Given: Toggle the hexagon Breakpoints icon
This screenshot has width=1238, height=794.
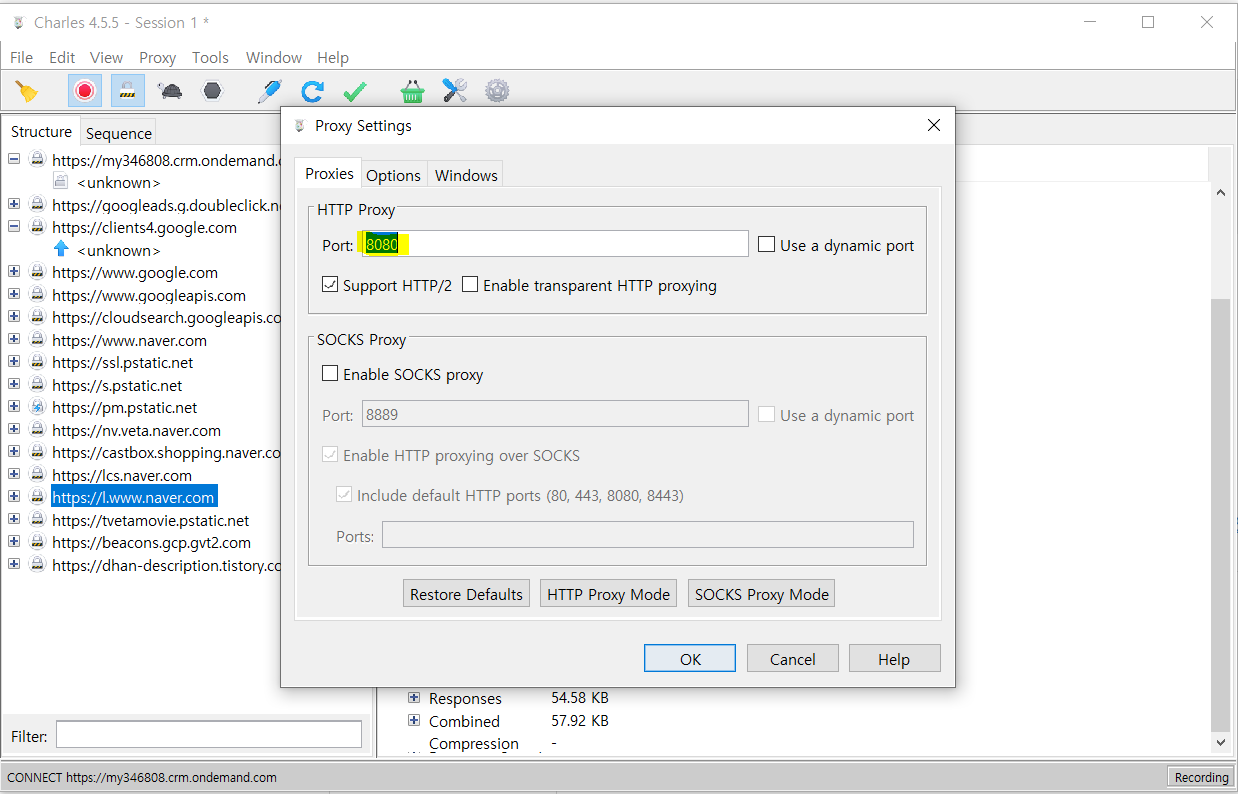Looking at the screenshot, I should (x=212, y=91).
